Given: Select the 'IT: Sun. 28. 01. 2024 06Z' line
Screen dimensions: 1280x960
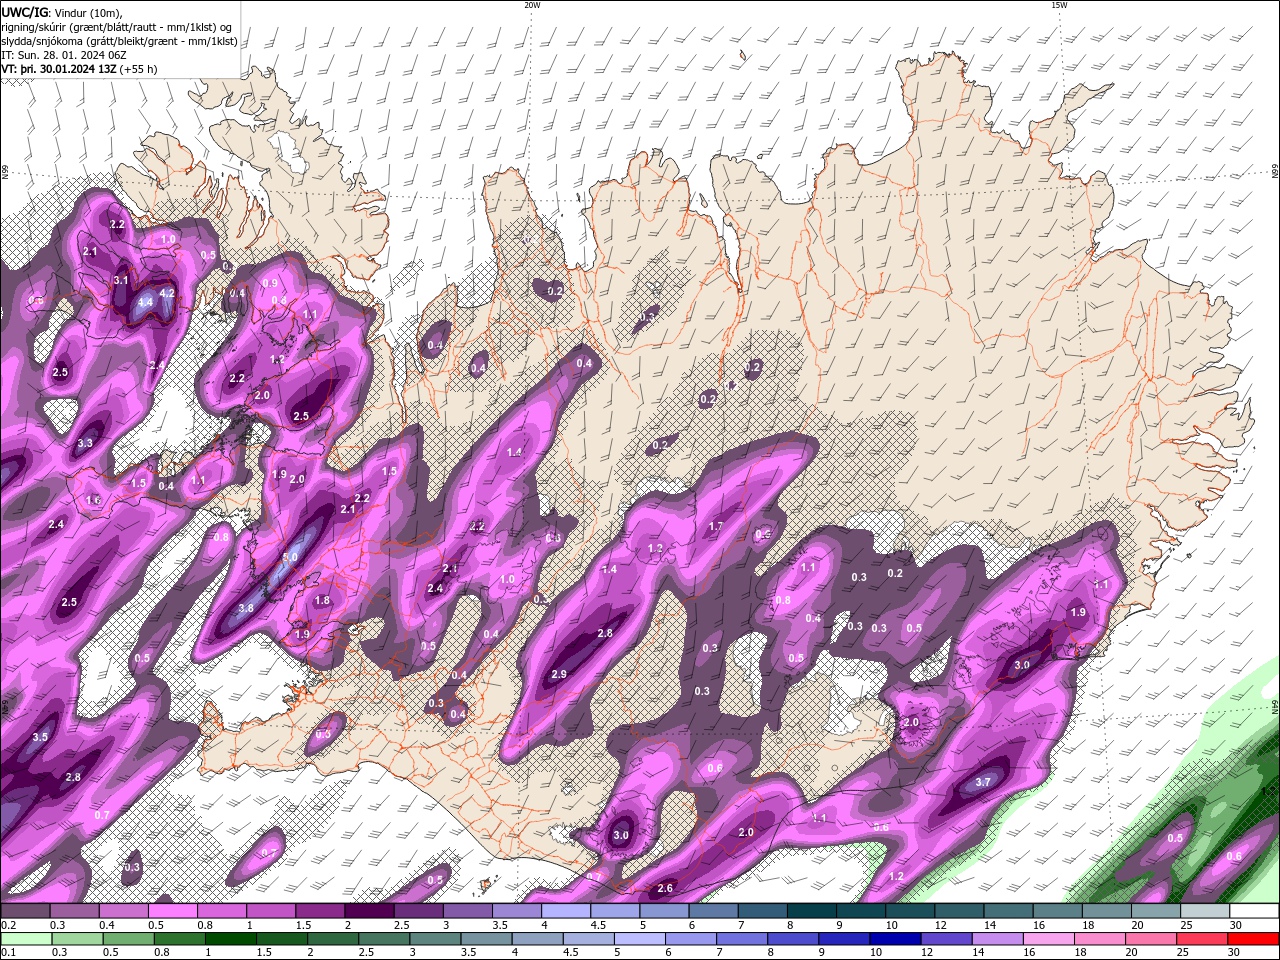Looking at the screenshot, I should [x=65, y=55].
